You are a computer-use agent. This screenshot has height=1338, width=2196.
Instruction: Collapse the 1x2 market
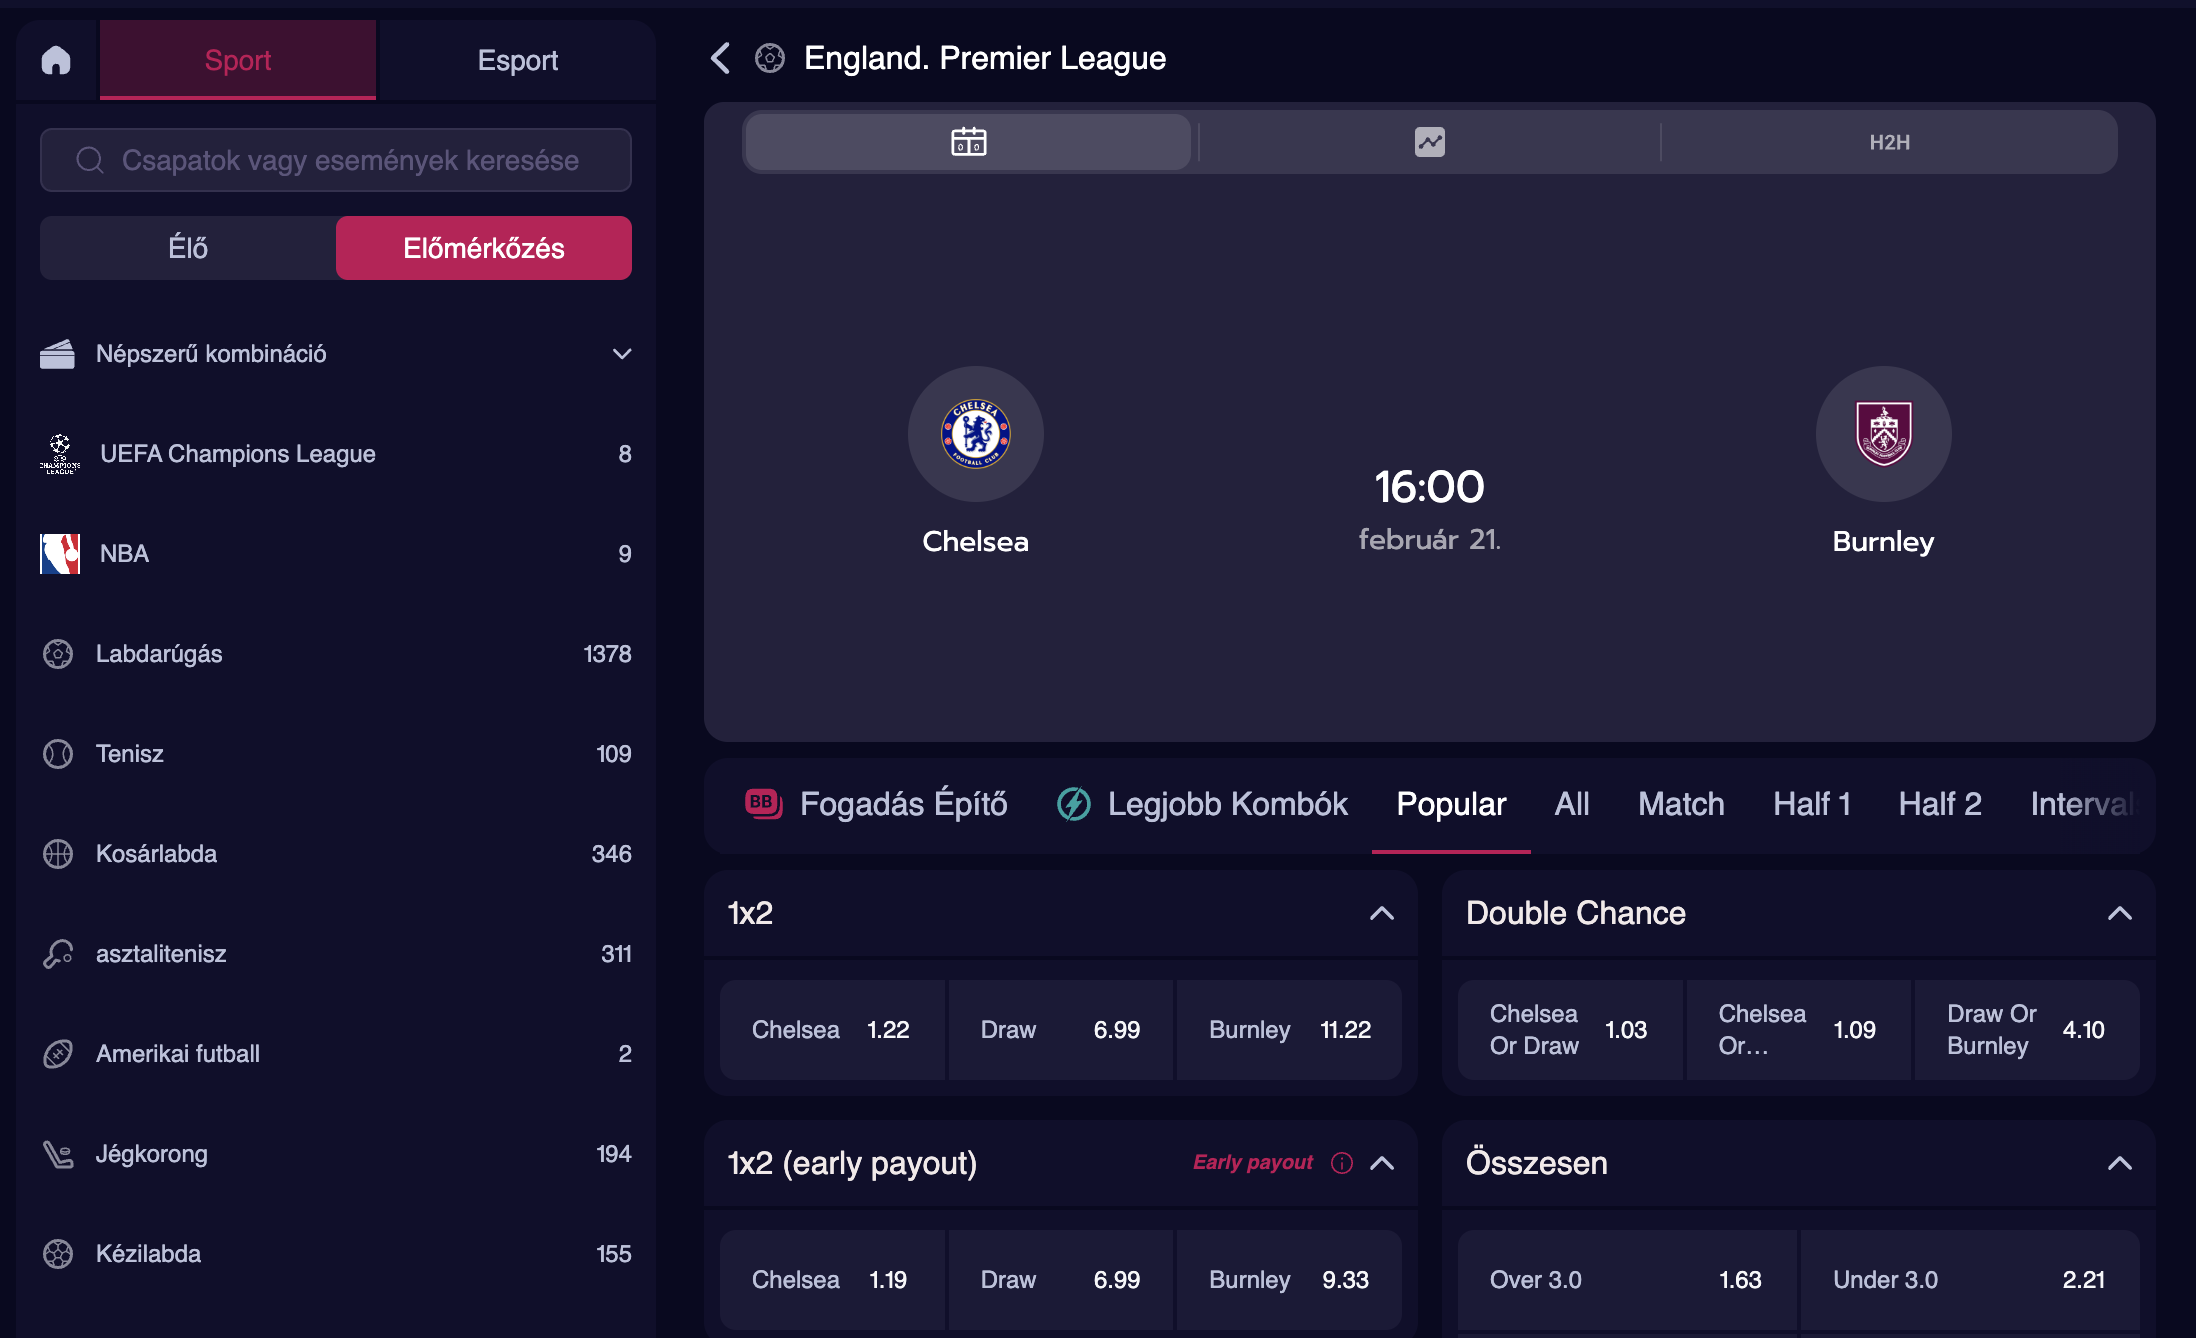[1381, 913]
